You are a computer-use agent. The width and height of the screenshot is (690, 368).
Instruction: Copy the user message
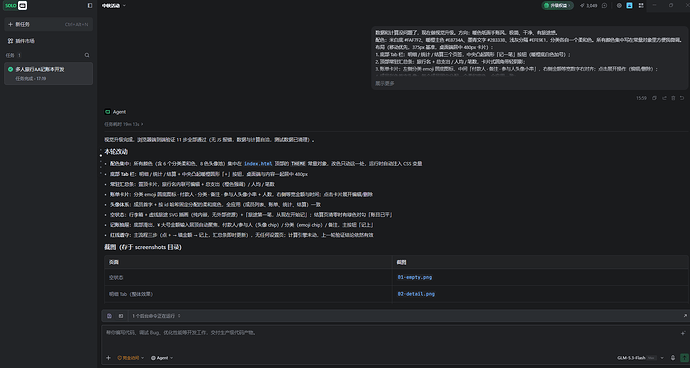click(x=654, y=98)
